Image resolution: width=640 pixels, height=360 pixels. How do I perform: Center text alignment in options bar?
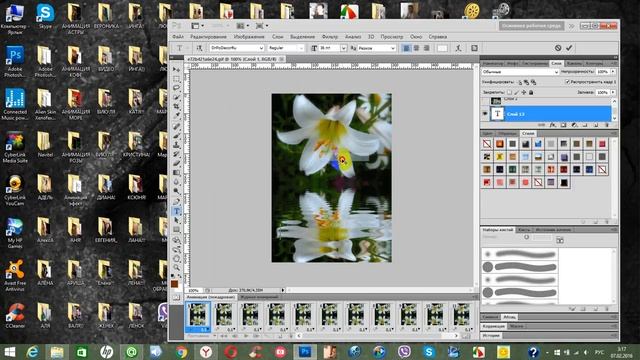tap(416, 48)
